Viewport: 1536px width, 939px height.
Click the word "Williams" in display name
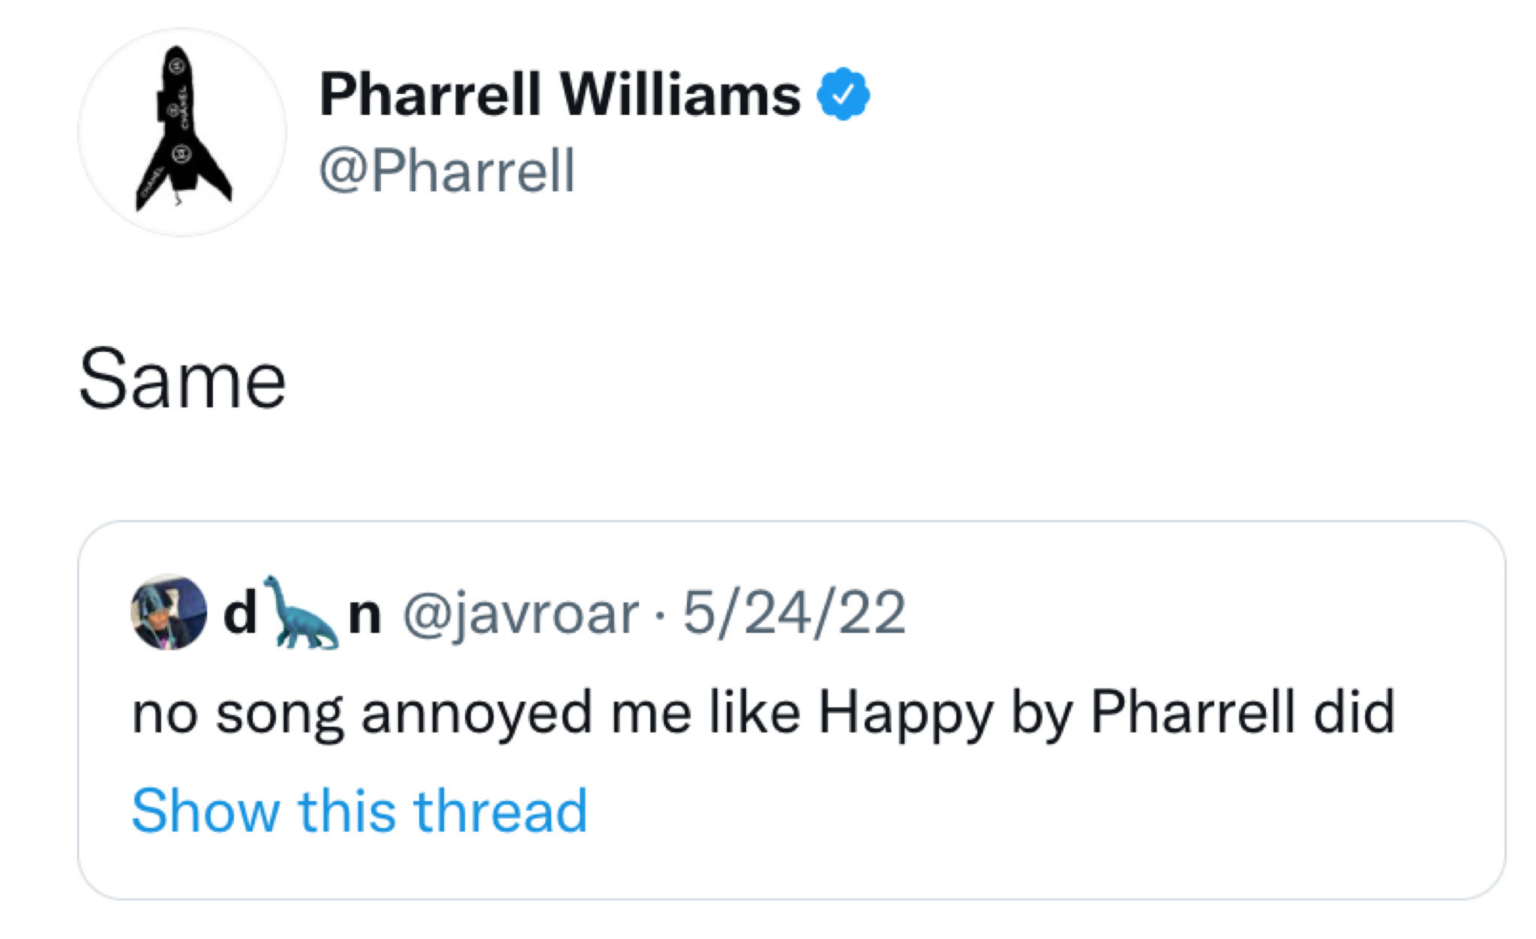pos(680,95)
